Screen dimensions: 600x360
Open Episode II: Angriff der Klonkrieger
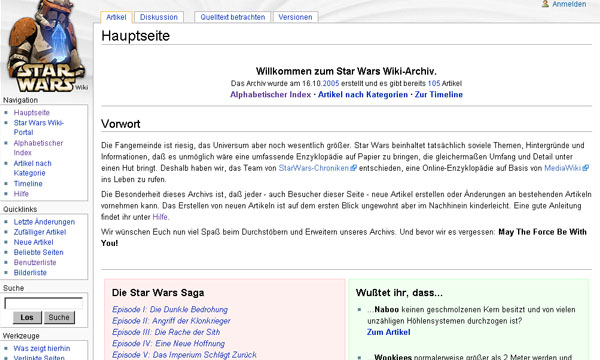171,321
